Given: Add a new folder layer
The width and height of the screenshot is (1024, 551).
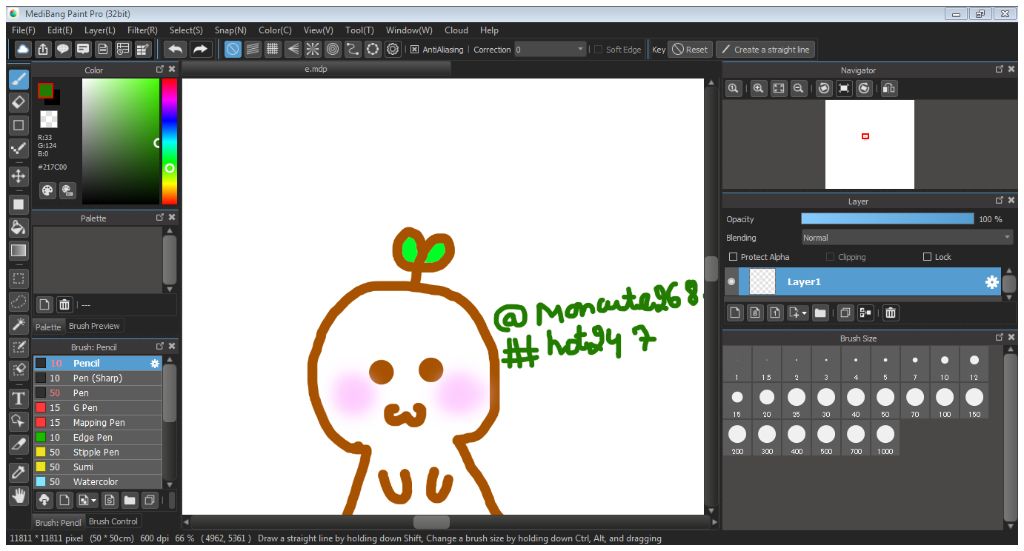Looking at the screenshot, I should coord(820,313).
